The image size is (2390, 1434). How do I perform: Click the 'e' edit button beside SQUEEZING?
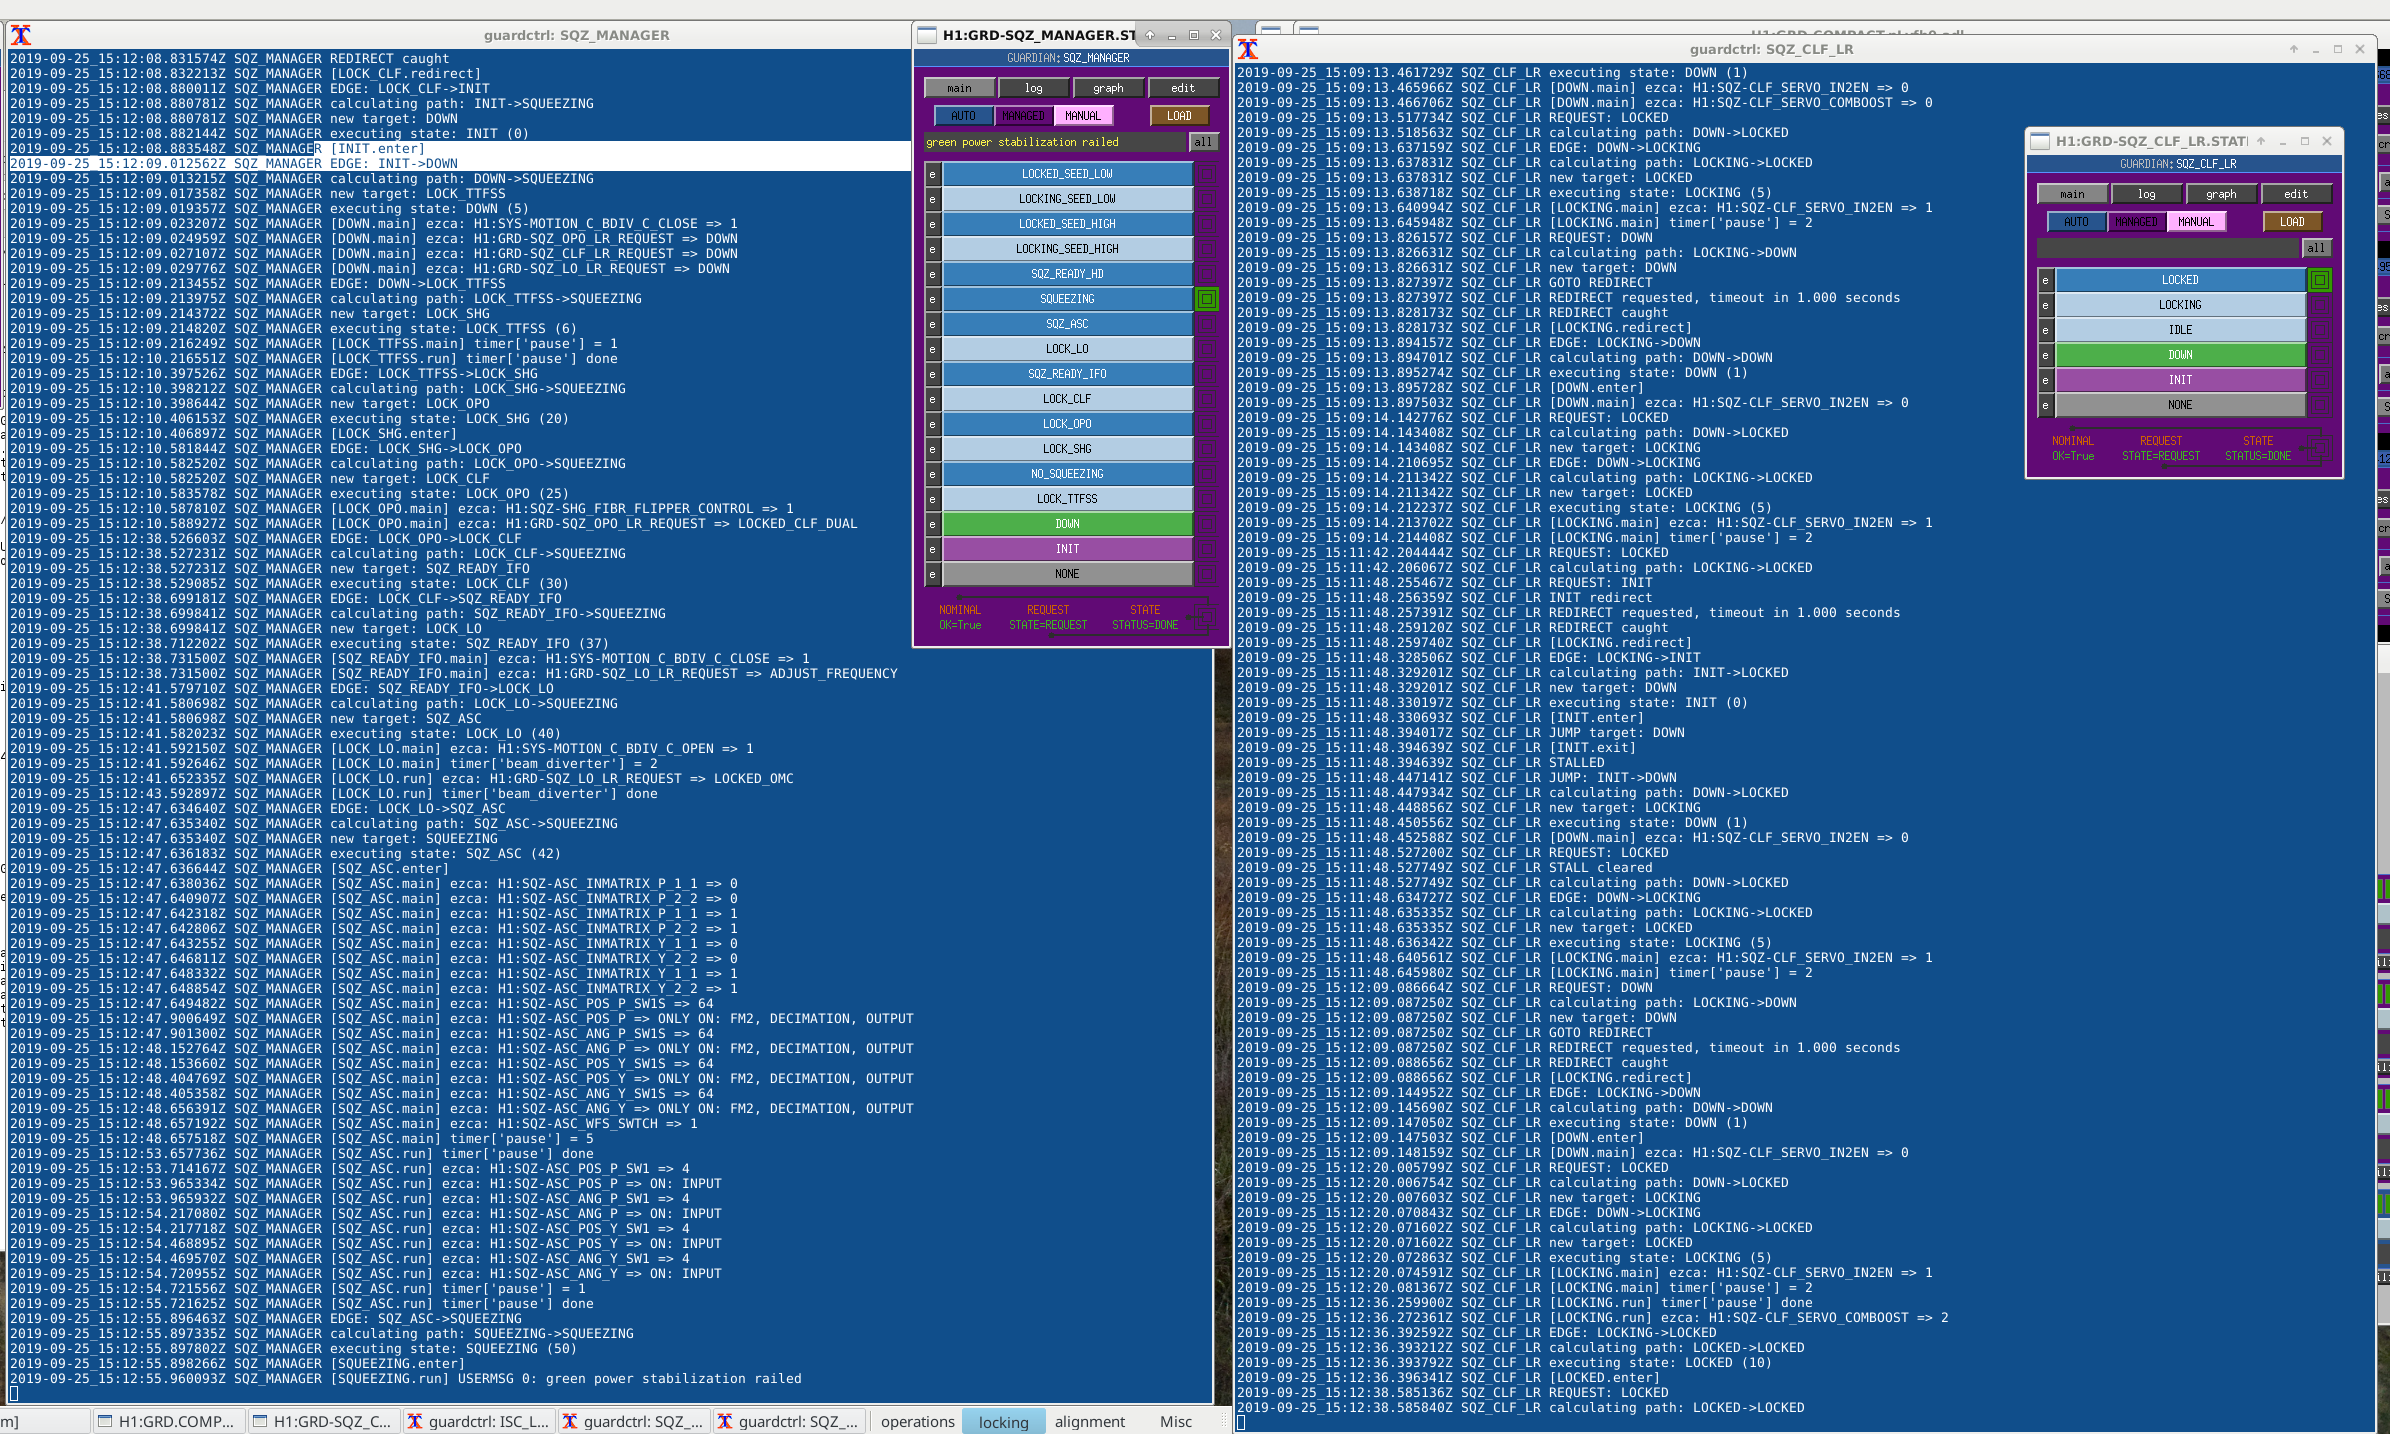click(x=932, y=299)
